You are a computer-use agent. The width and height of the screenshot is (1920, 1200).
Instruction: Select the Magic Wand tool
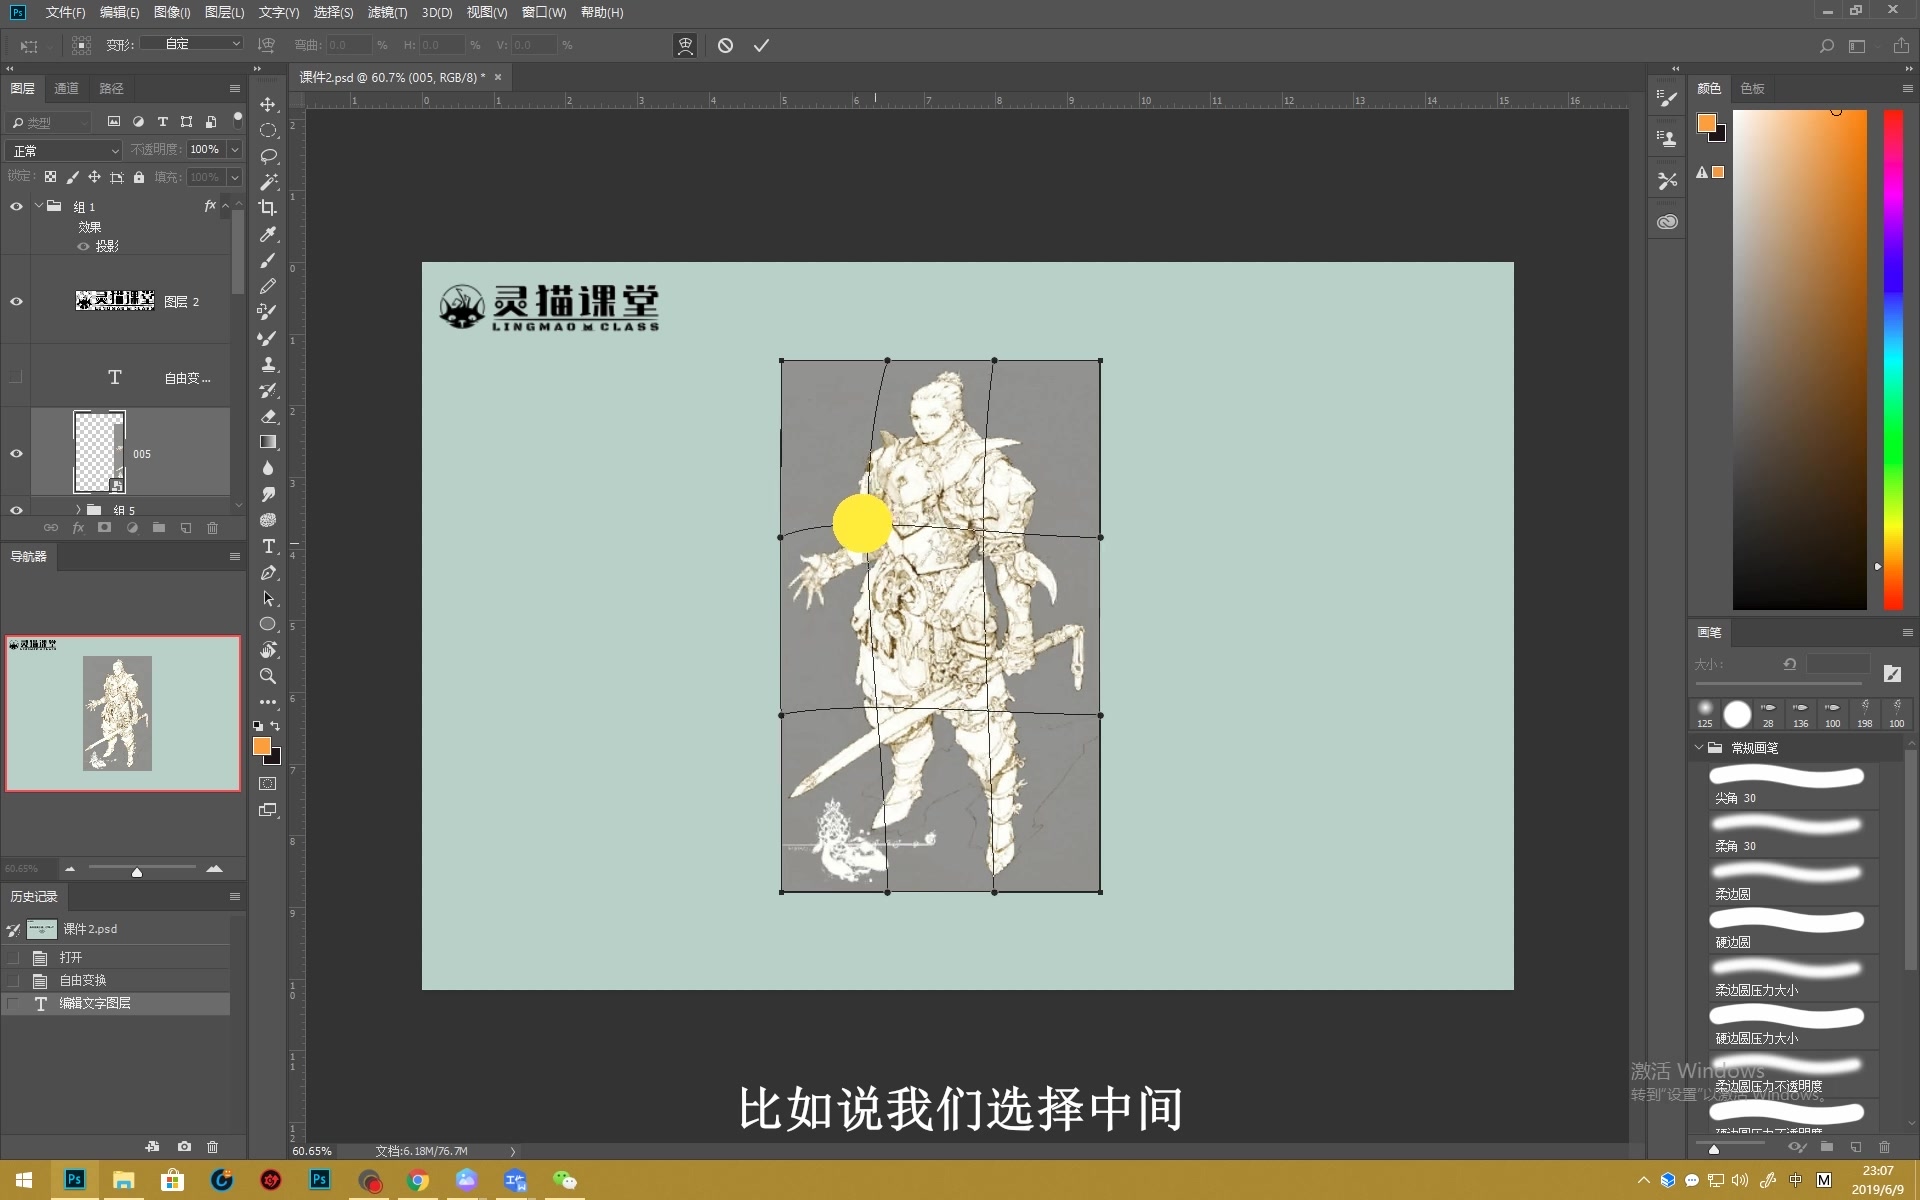tap(268, 183)
